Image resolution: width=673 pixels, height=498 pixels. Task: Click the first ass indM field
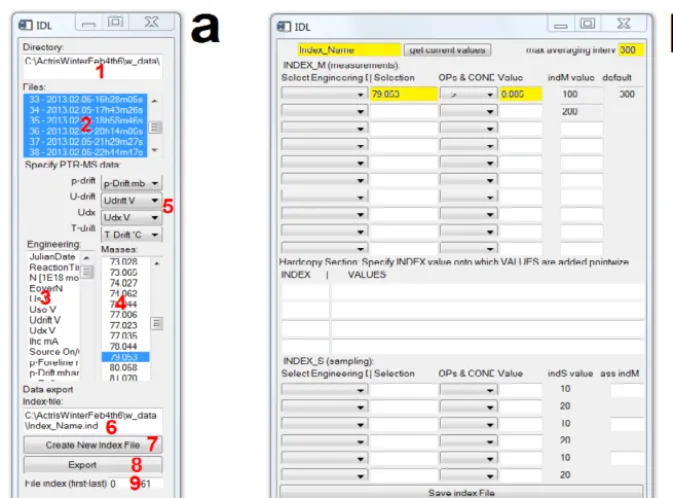[627, 389]
